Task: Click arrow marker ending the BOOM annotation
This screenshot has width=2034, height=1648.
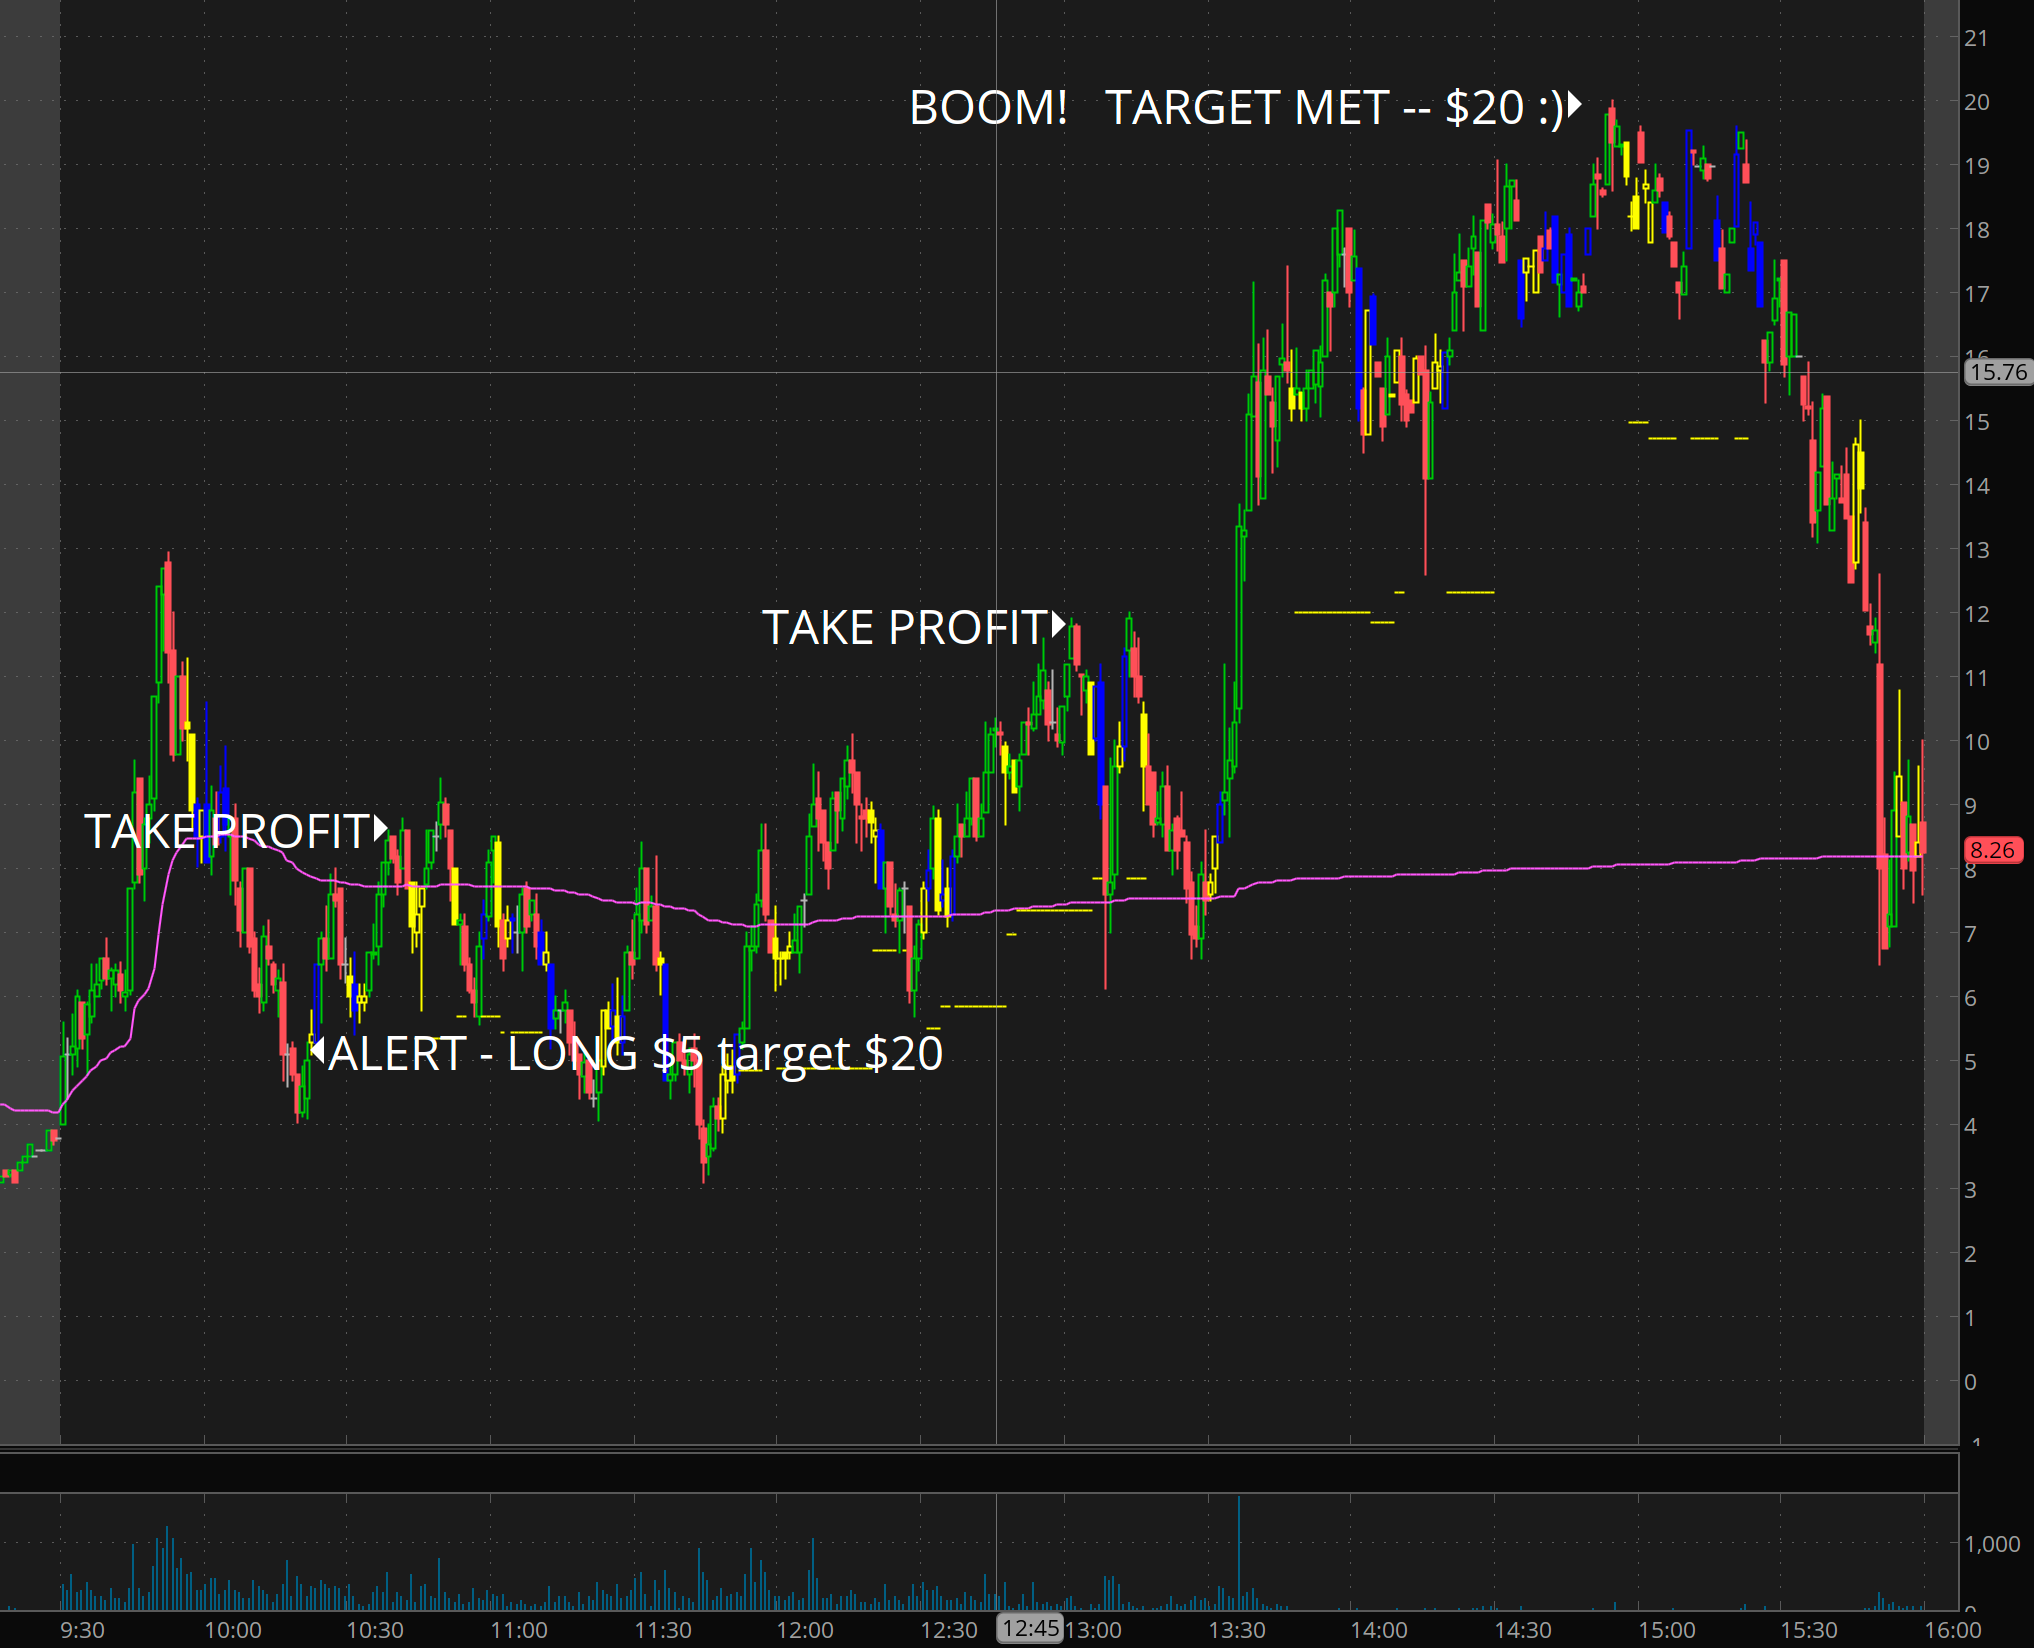Action: click(1574, 104)
